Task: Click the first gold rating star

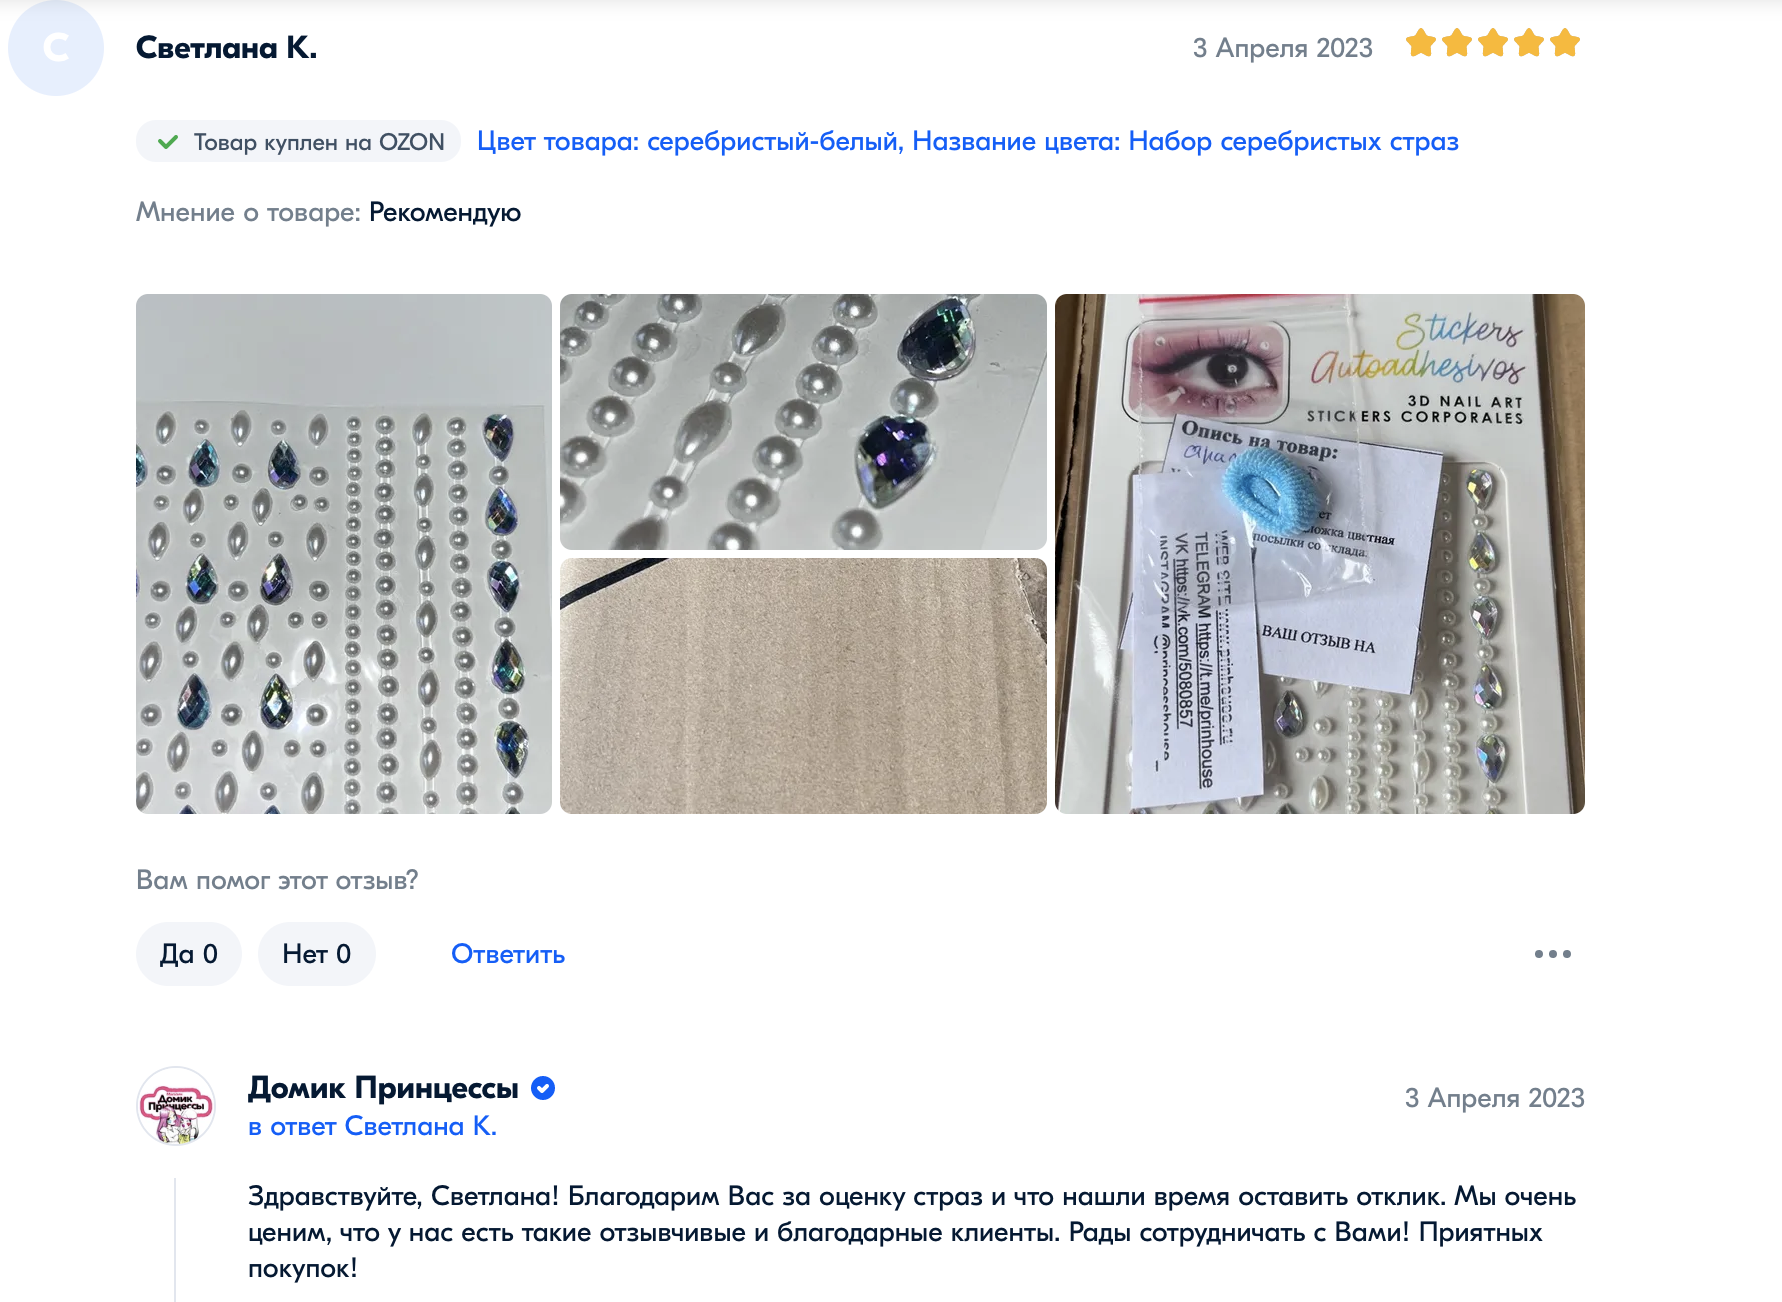Action: (x=1421, y=44)
